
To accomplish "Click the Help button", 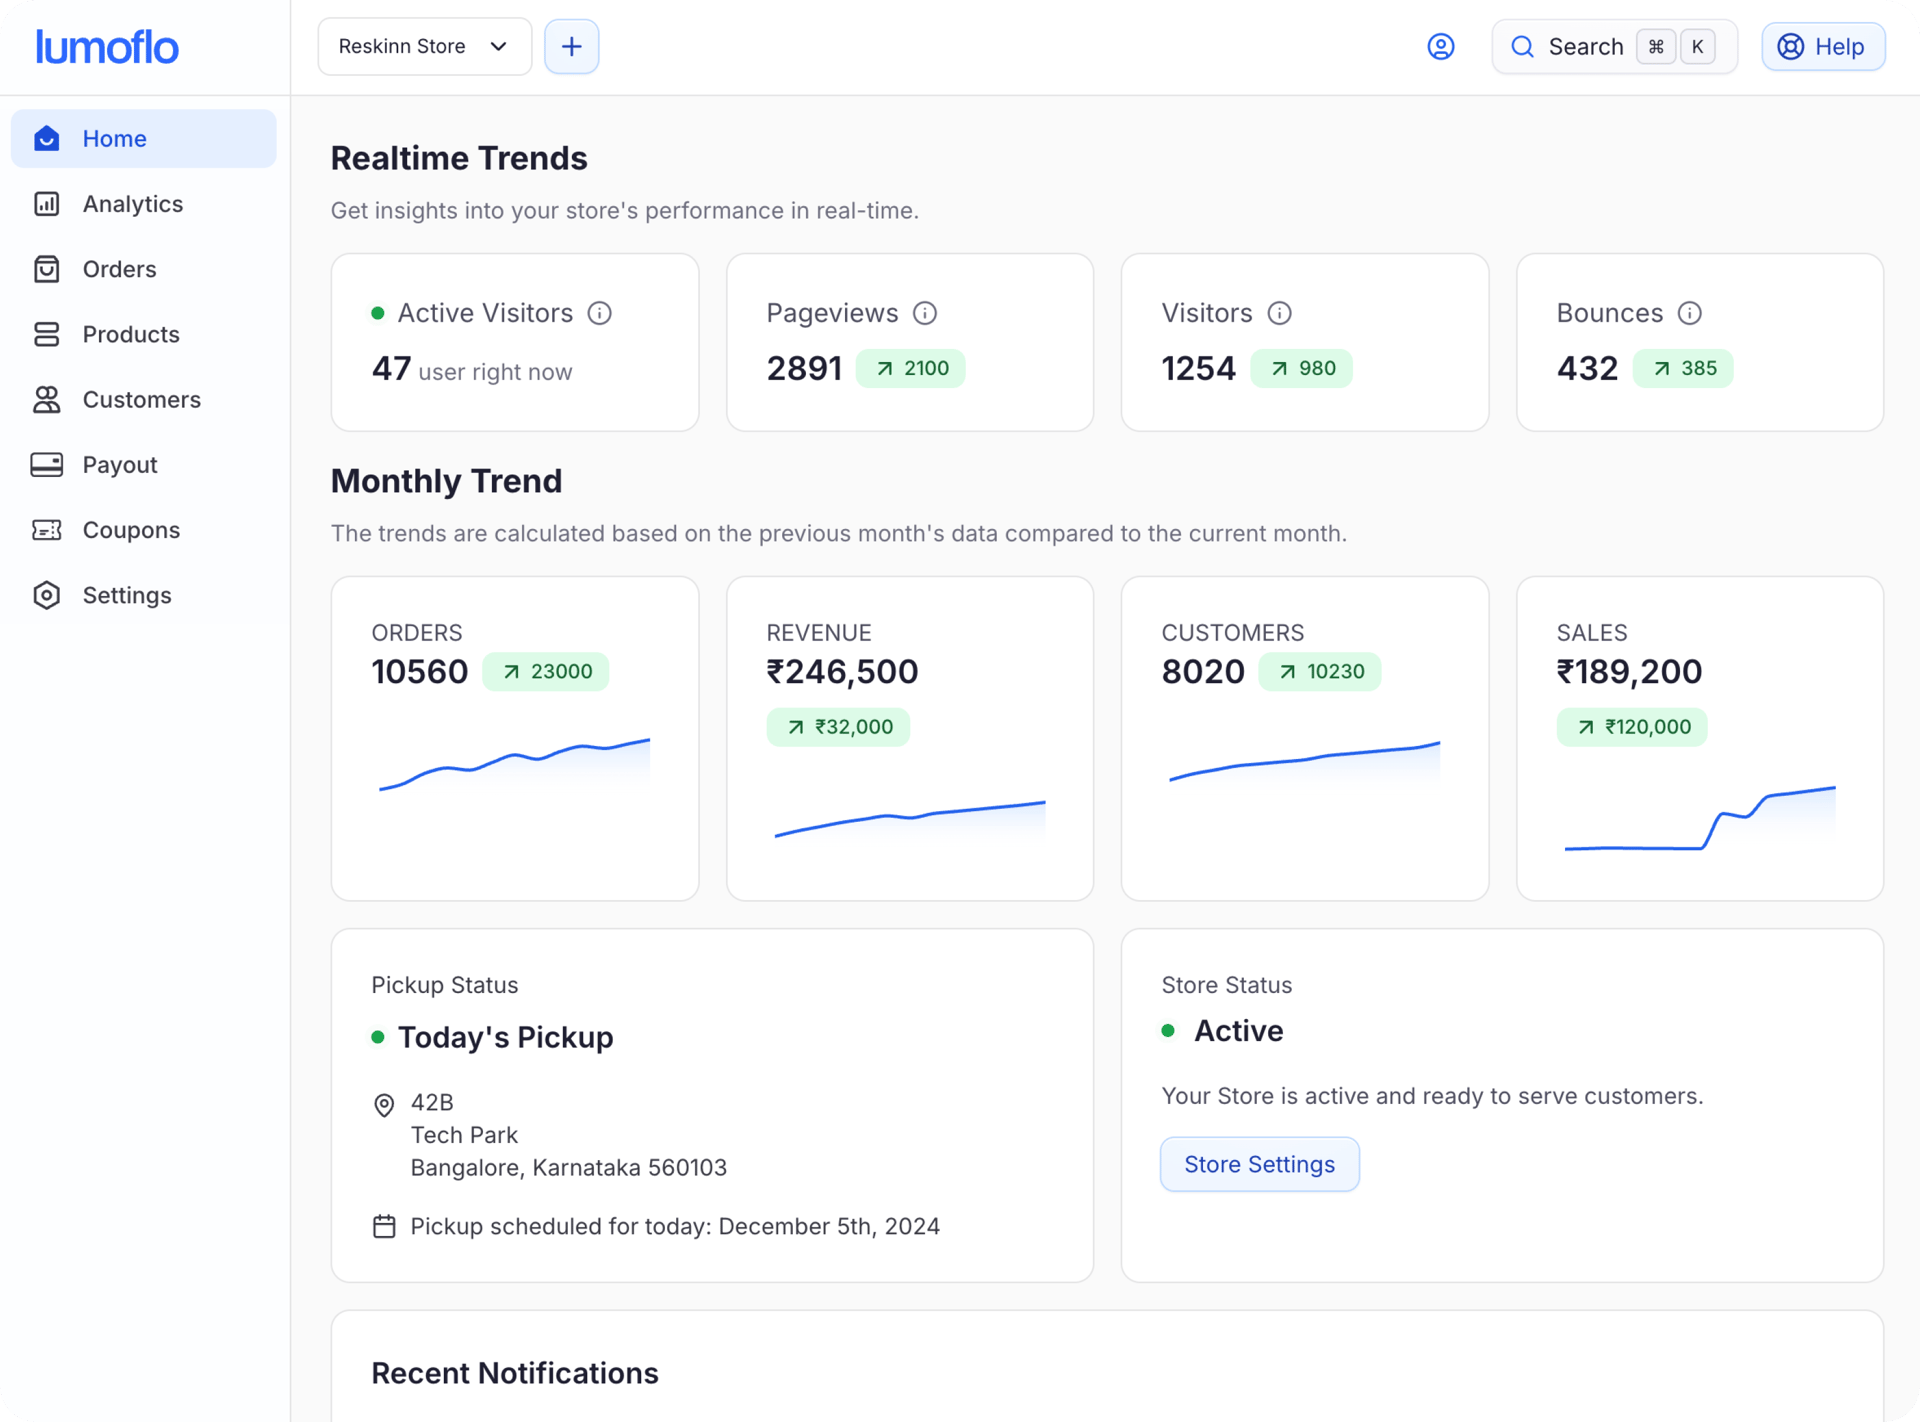I will [1822, 46].
